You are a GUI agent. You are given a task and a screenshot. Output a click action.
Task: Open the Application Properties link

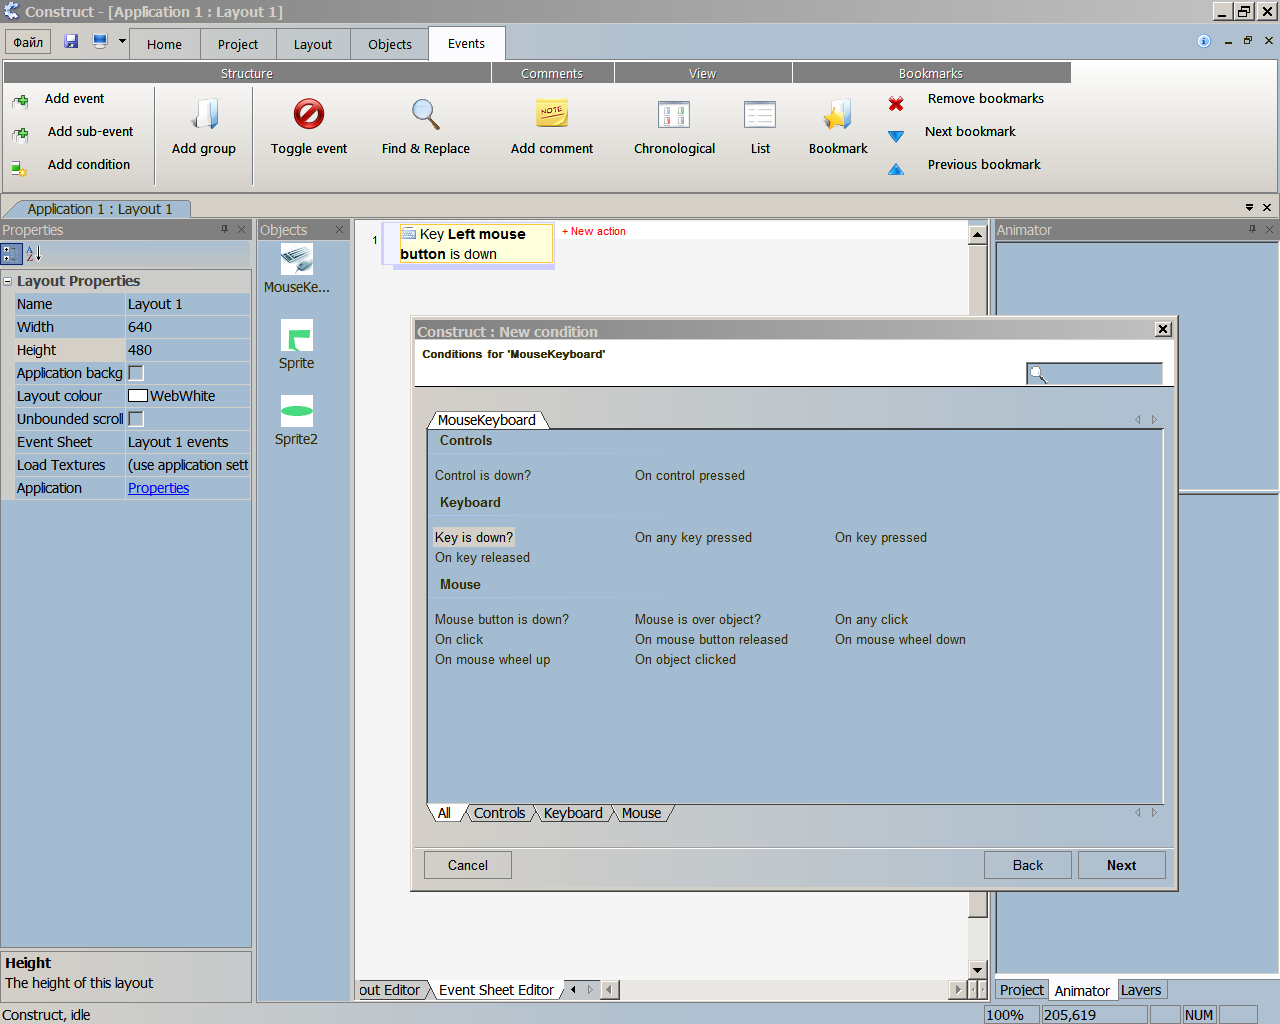click(158, 488)
